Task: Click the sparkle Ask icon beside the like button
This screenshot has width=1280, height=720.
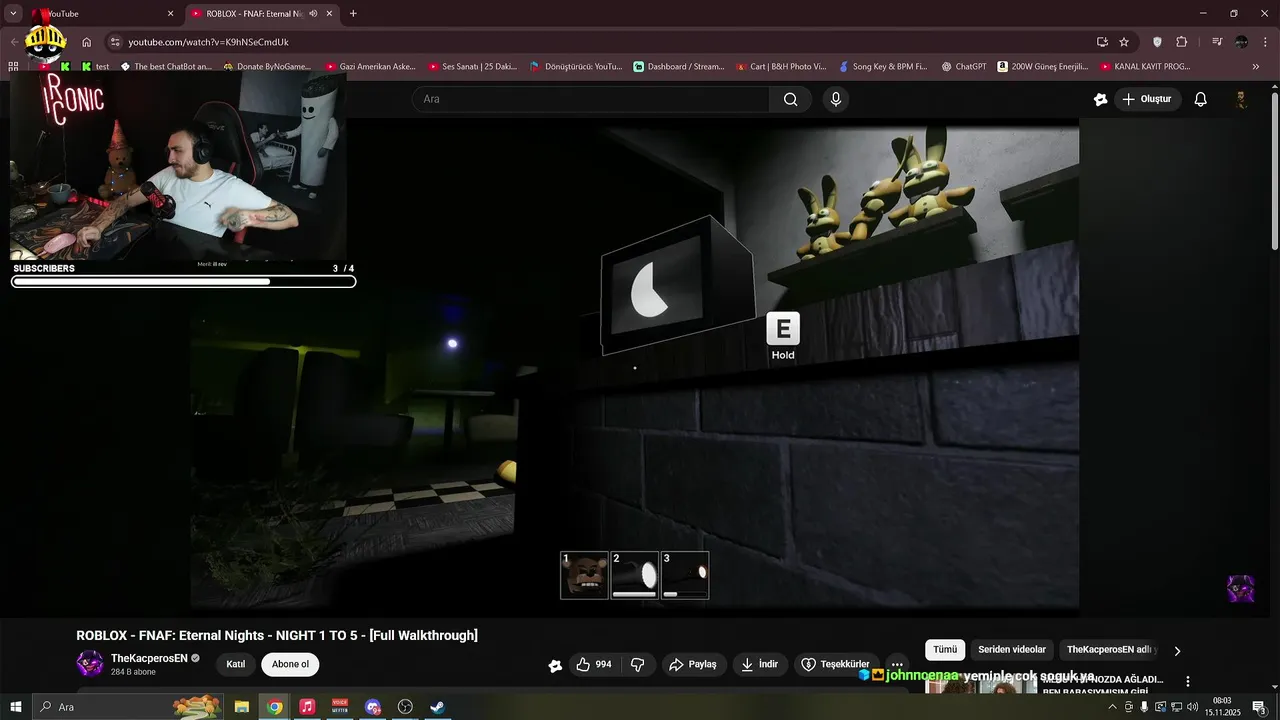Action: coord(555,665)
